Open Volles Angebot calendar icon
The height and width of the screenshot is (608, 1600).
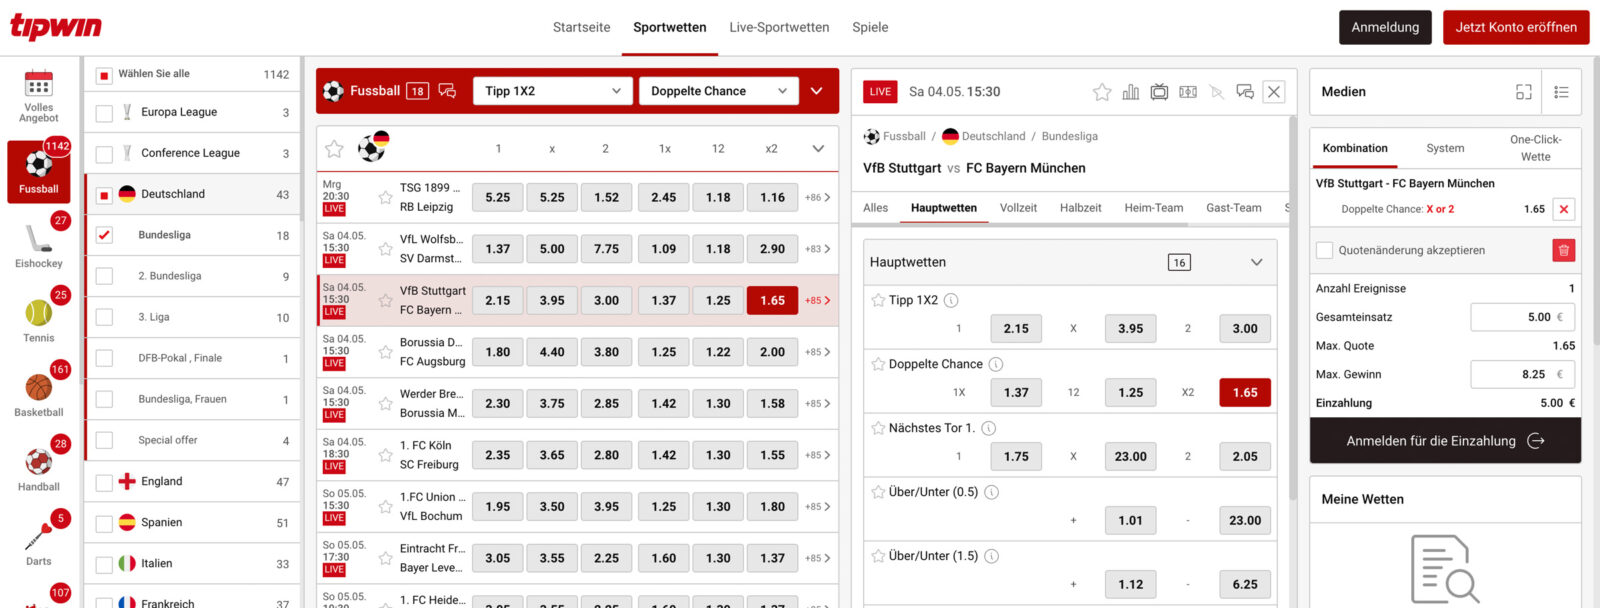click(38, 83)
